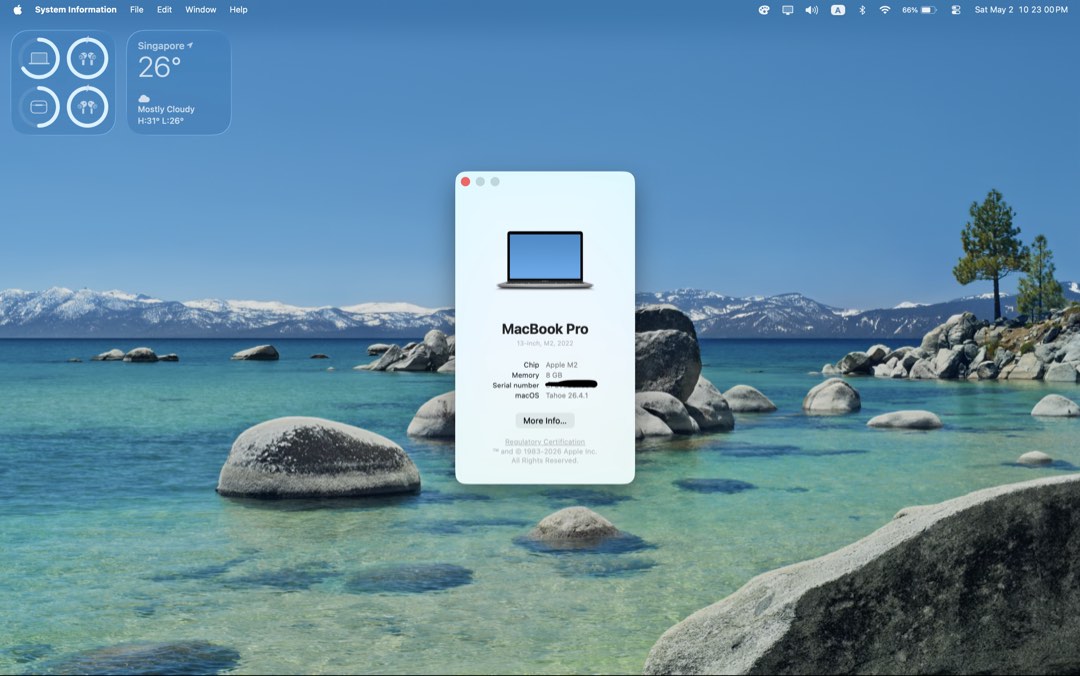The image size is (1080, 676).
Task: Open the Apple menu
Action: [17, 10]
